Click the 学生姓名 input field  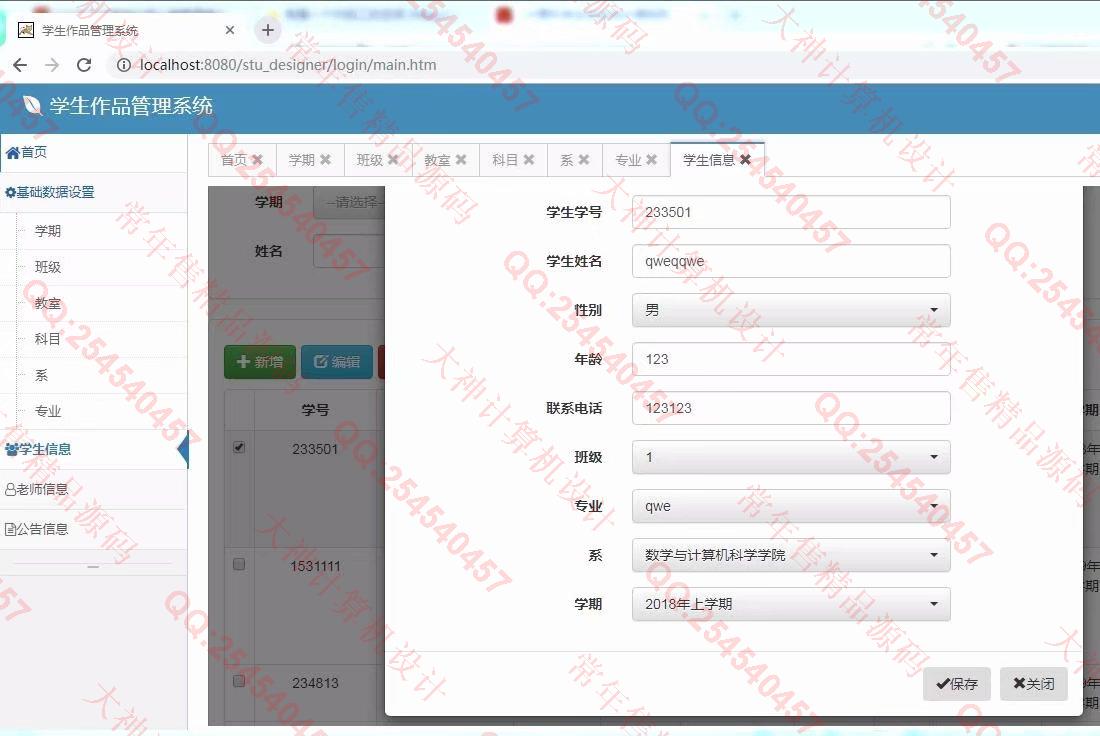pyautogui.click(x=791, y=261)
